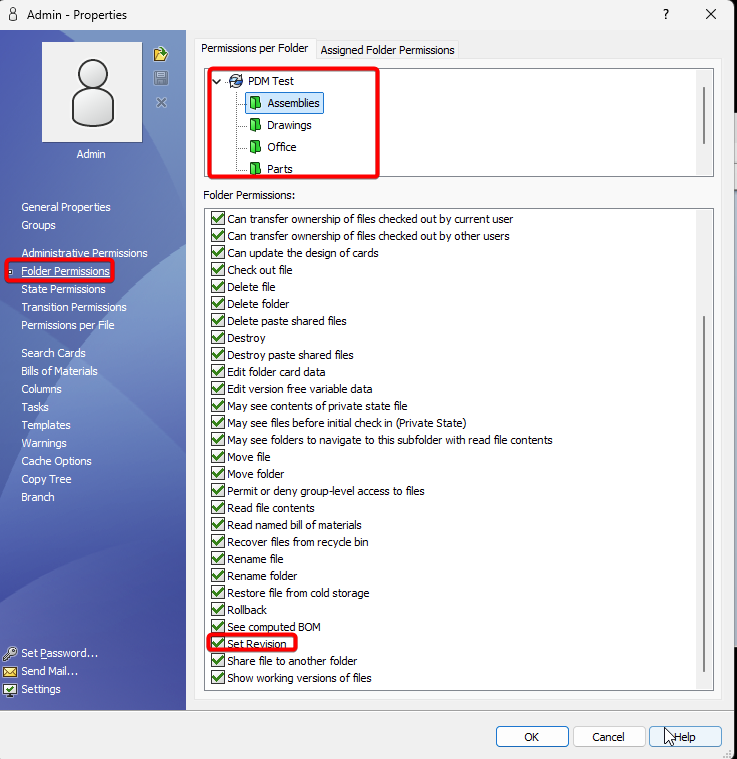Image resolution: width=737 pixels, height=759 pixels.
Task: Toggle Show working versions of files checkbox
Action: pyautogui.click(x=218, y=677)
